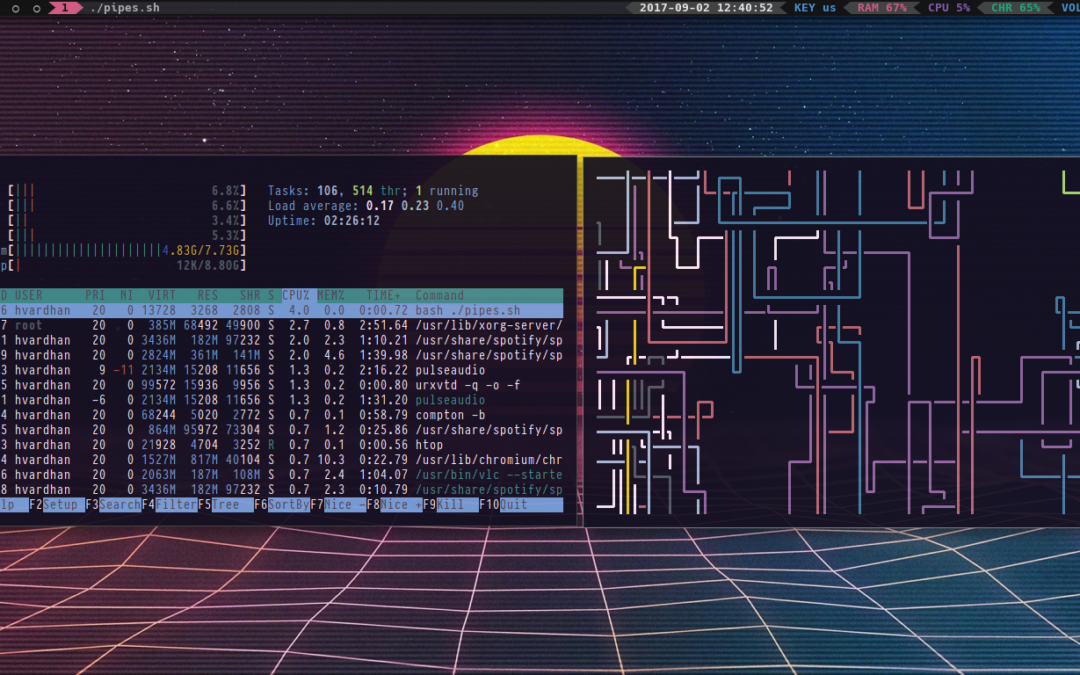
Task: Click the RAM 67% status module
Action: click(x=881, y=8)
